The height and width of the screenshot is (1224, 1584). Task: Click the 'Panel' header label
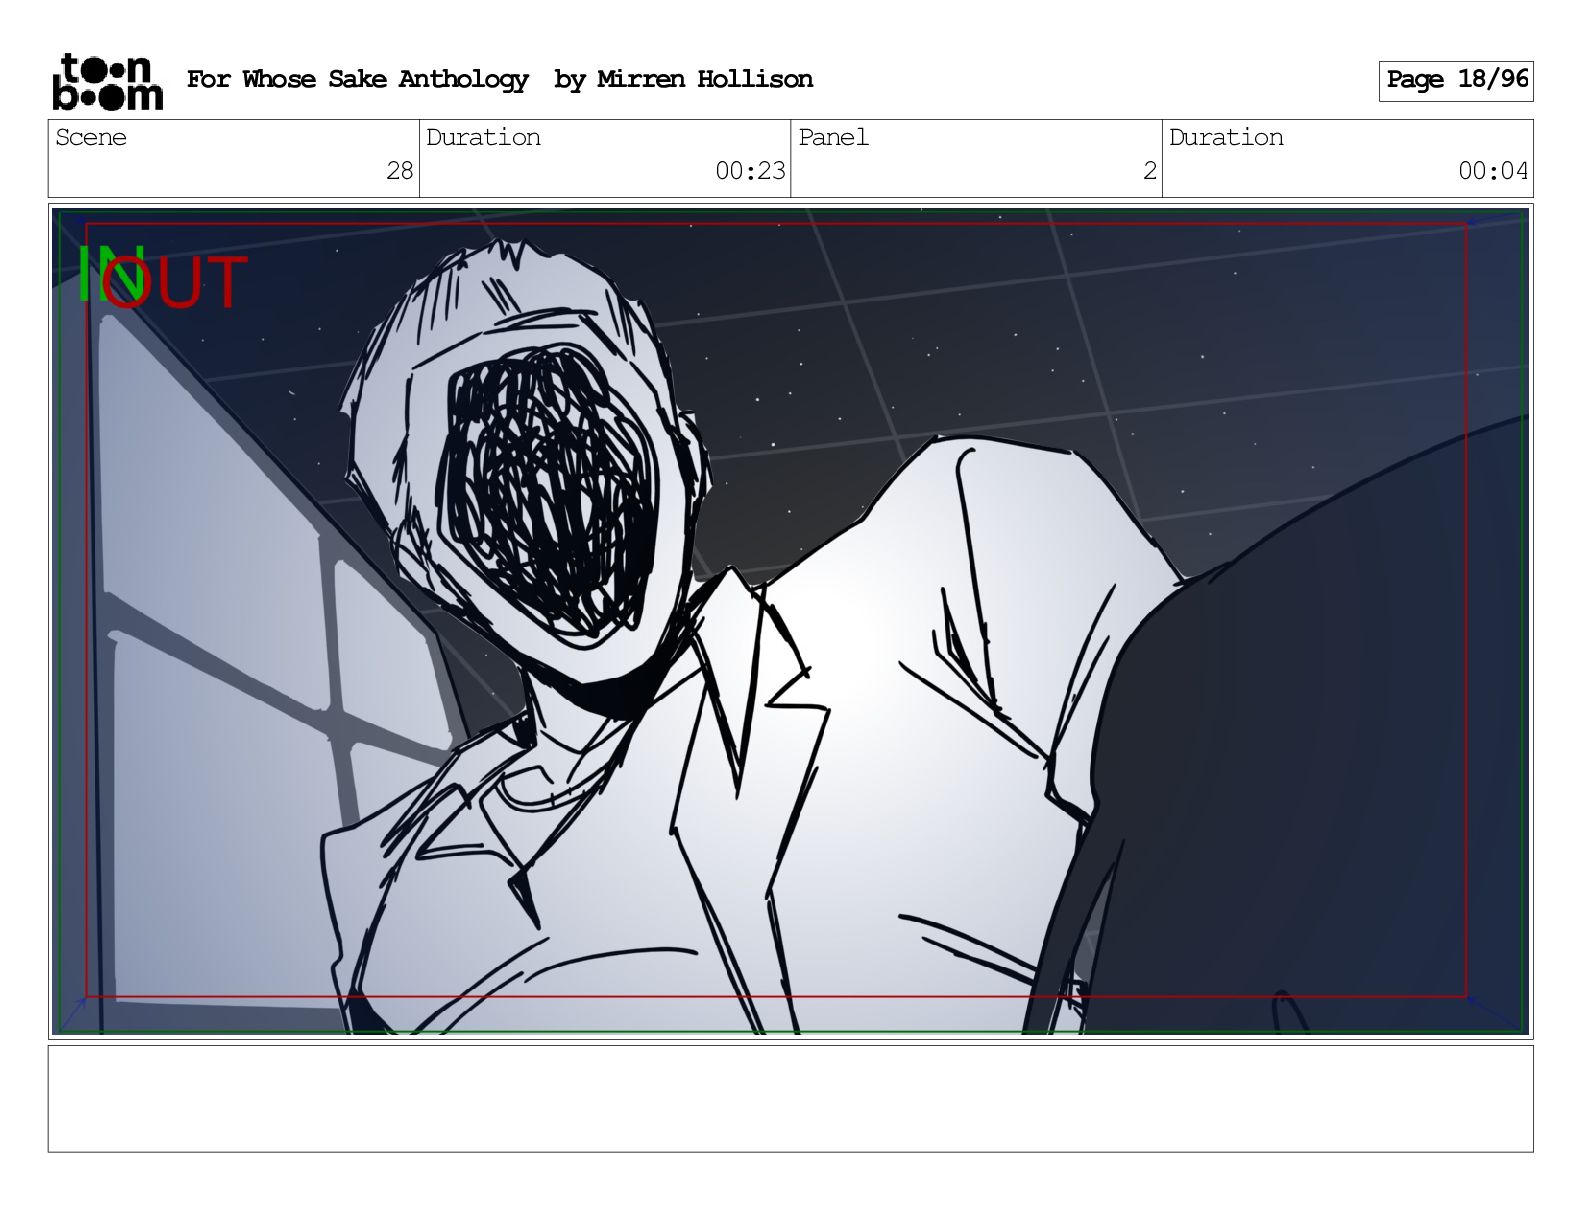coord(833,137)
